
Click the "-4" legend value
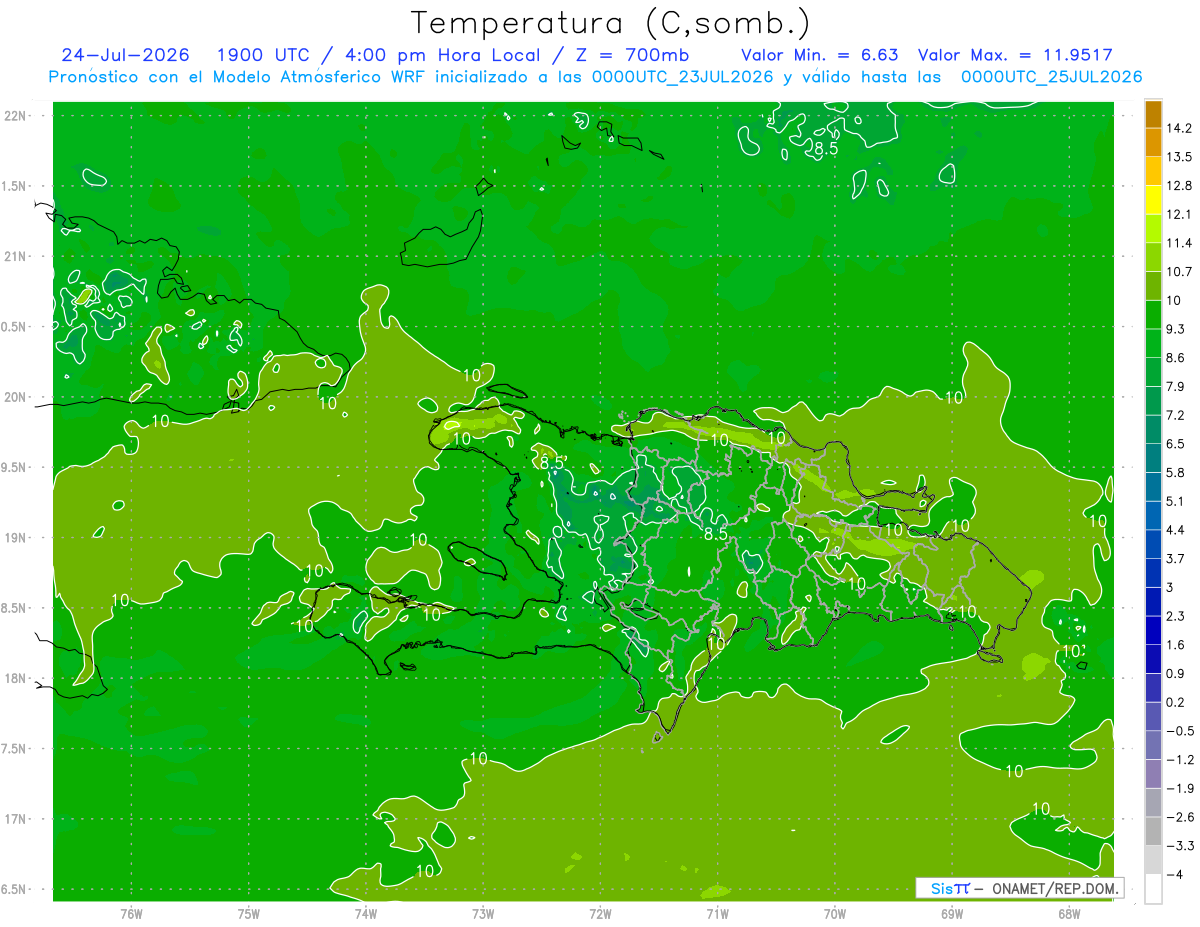[x=1175, y=874]
